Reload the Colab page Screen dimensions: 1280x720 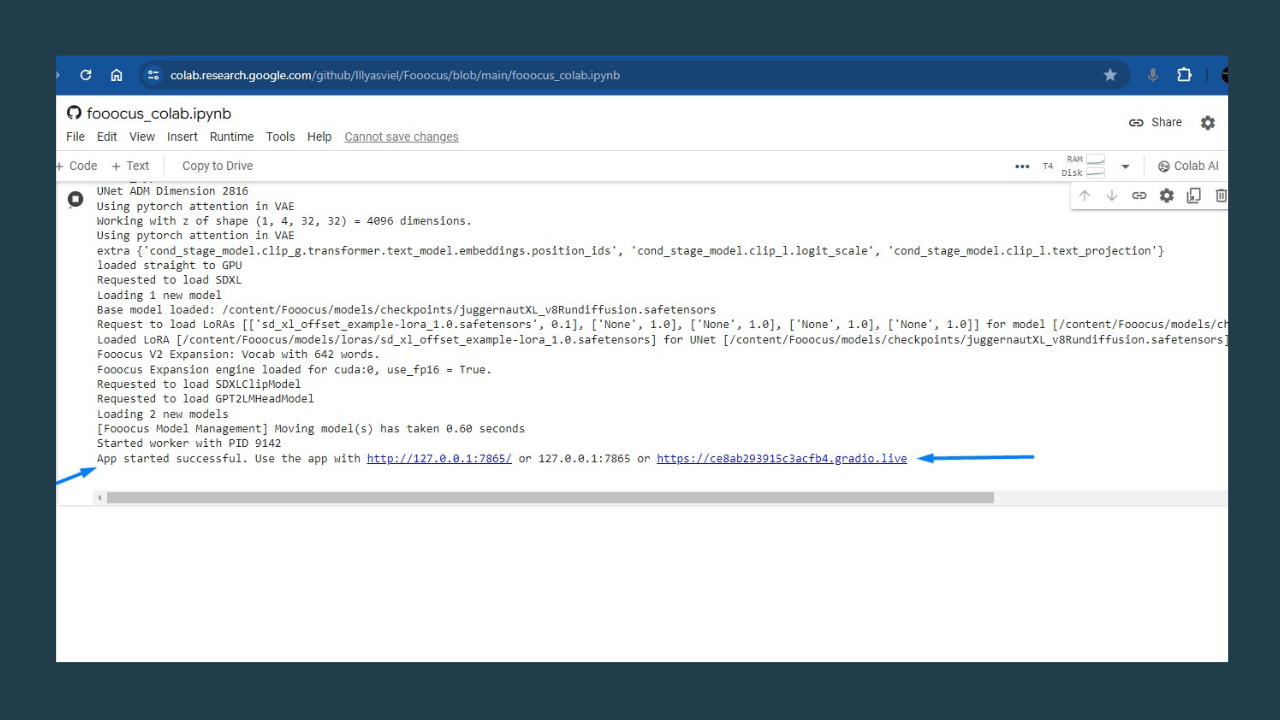(x=86, y=75)
